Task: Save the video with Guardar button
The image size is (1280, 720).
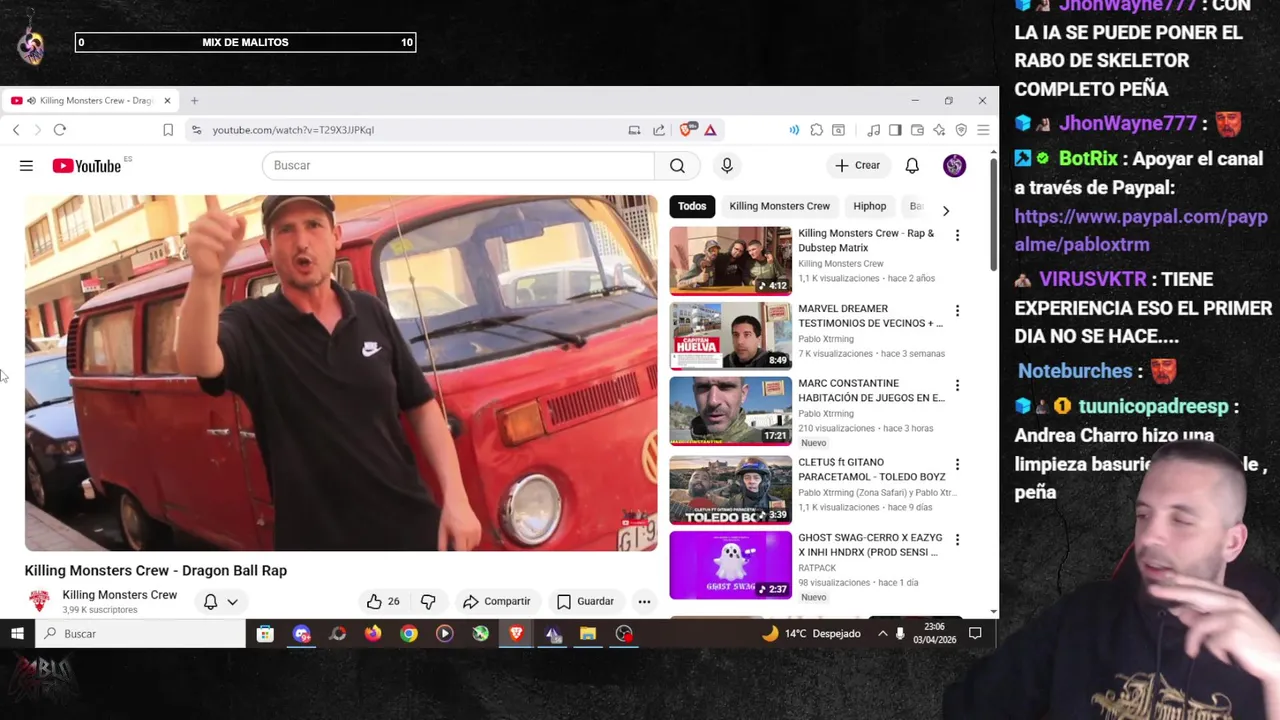Action: pyautogui.click(x=585, y=601)
